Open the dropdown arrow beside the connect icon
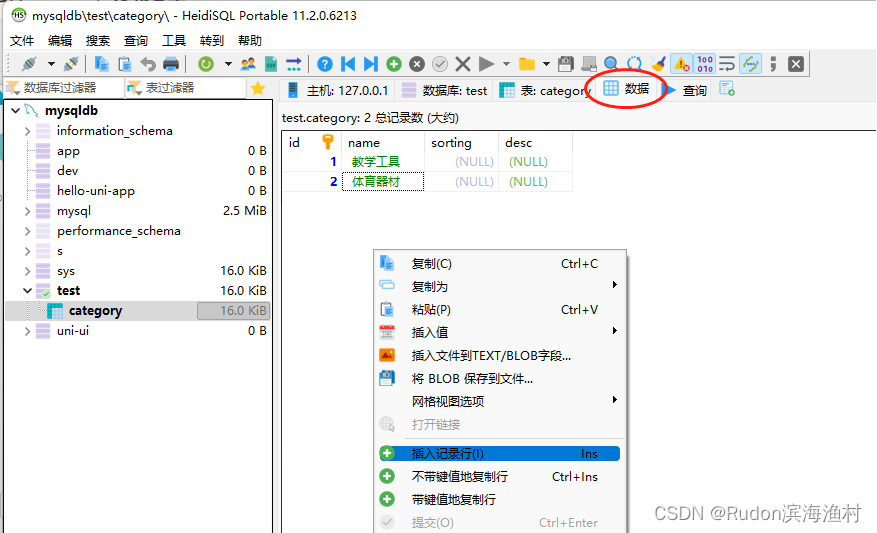877x533 pixels. click(x=51, y=64)
